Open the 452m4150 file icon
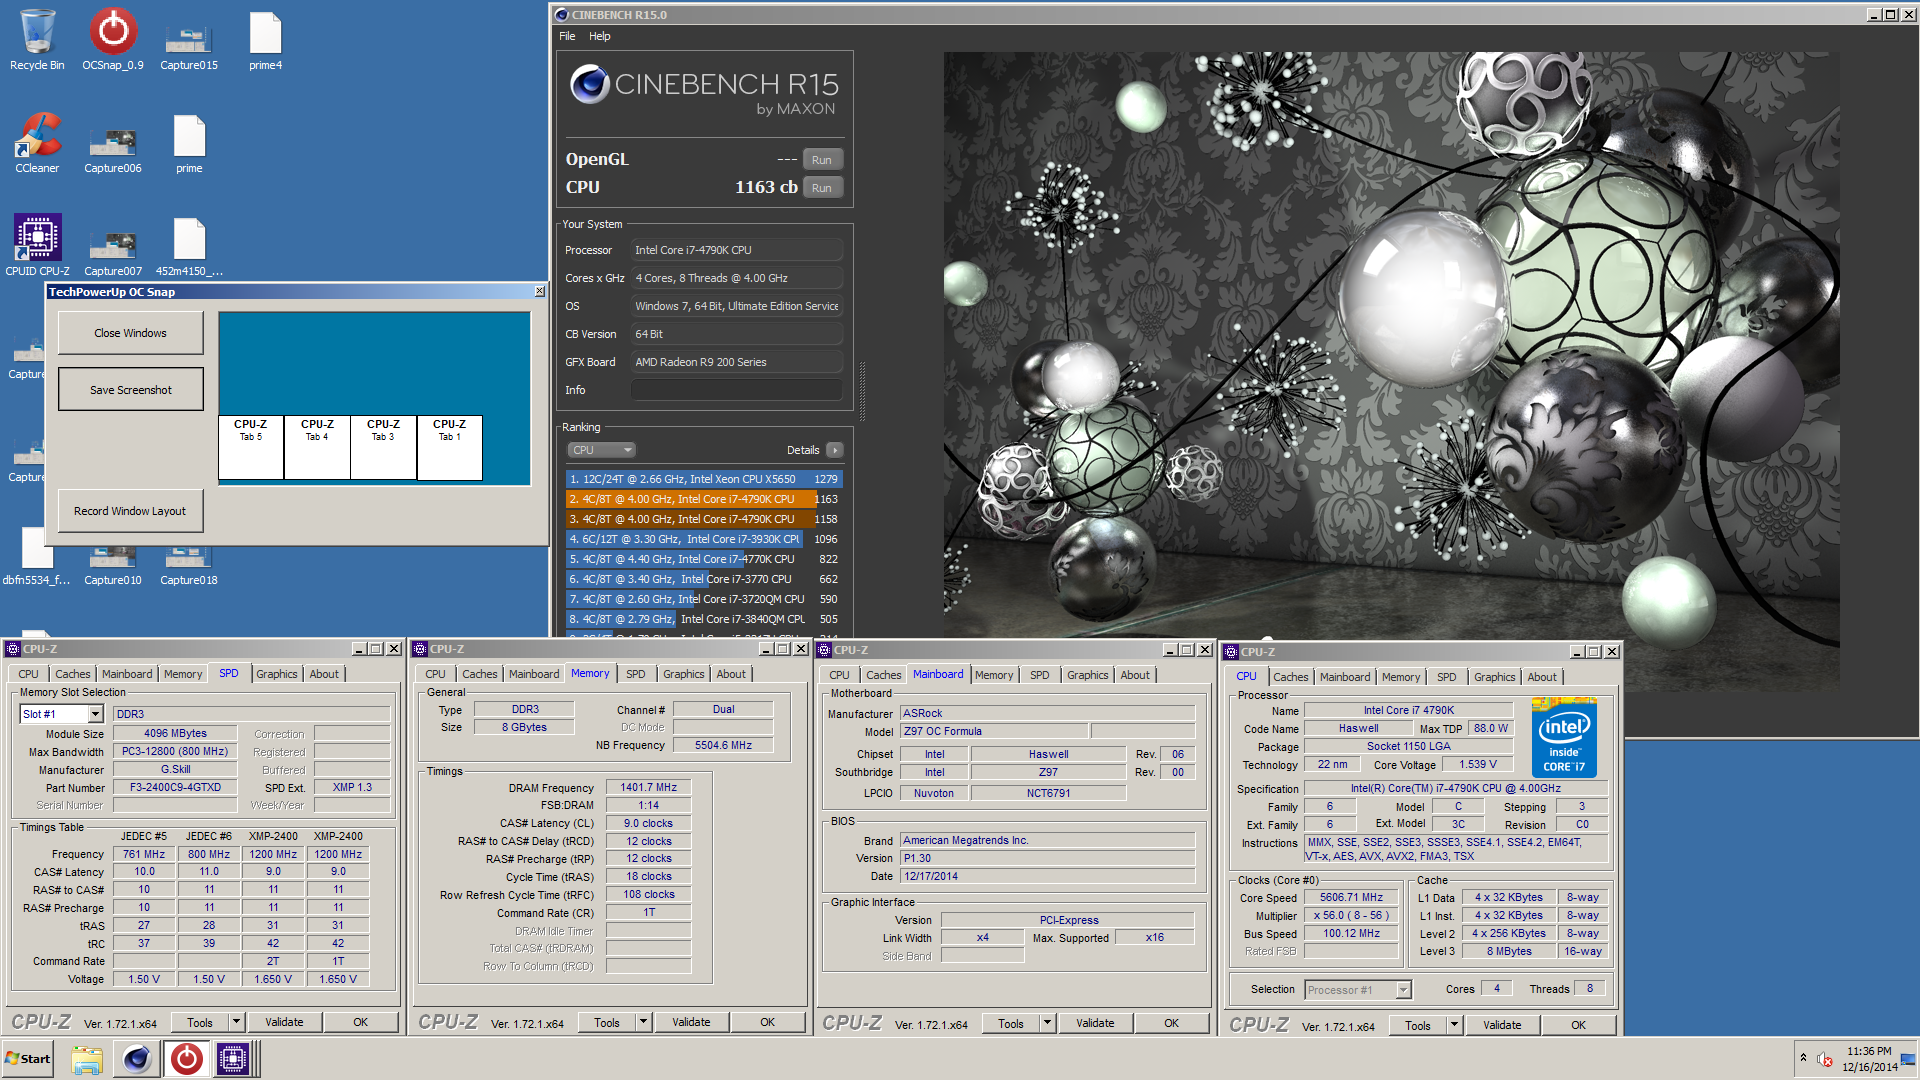 click(x=189, y=246)
